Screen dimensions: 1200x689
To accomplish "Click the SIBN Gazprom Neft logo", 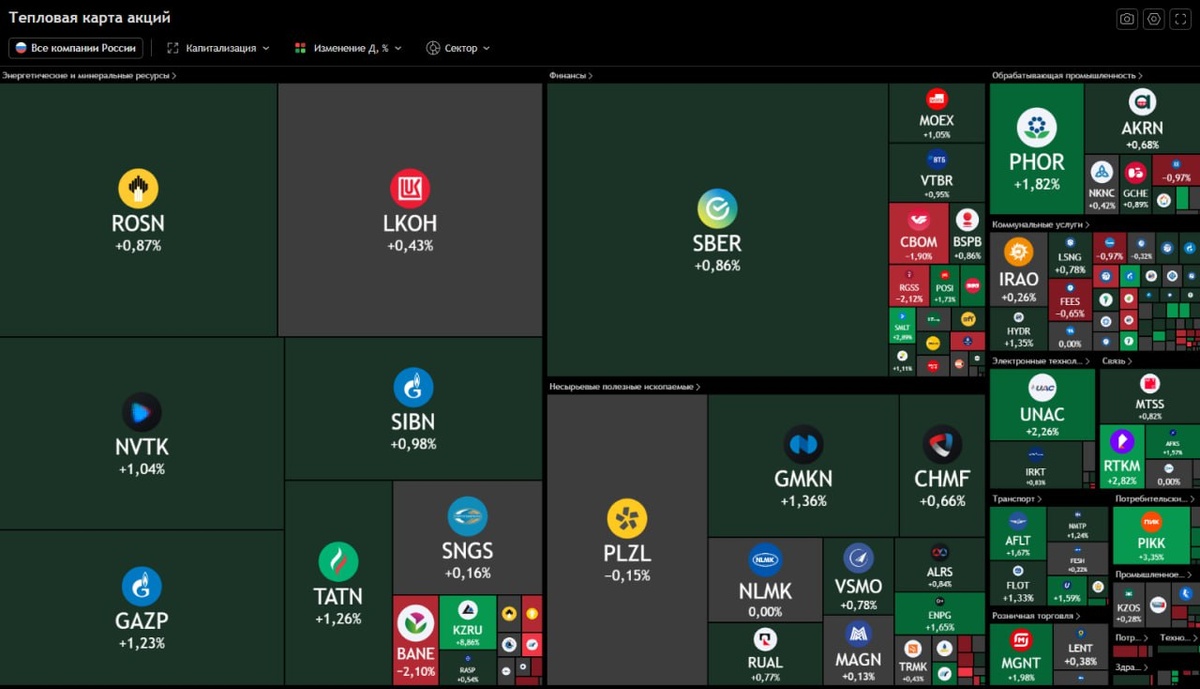I will (x=413, y=387).
